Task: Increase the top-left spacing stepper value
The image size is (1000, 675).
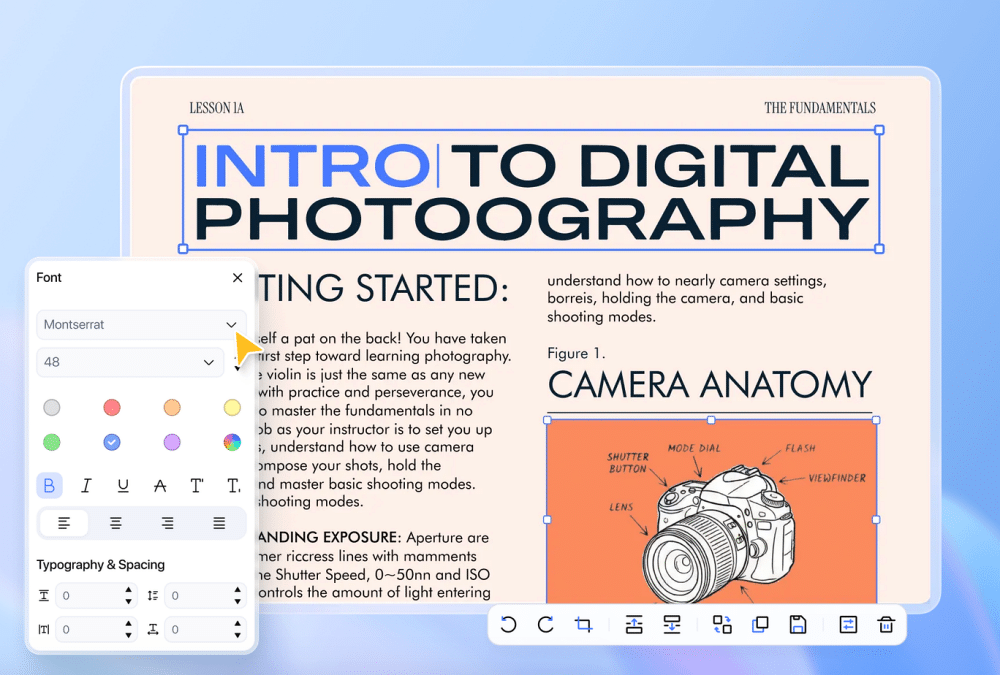Action: 128,590
